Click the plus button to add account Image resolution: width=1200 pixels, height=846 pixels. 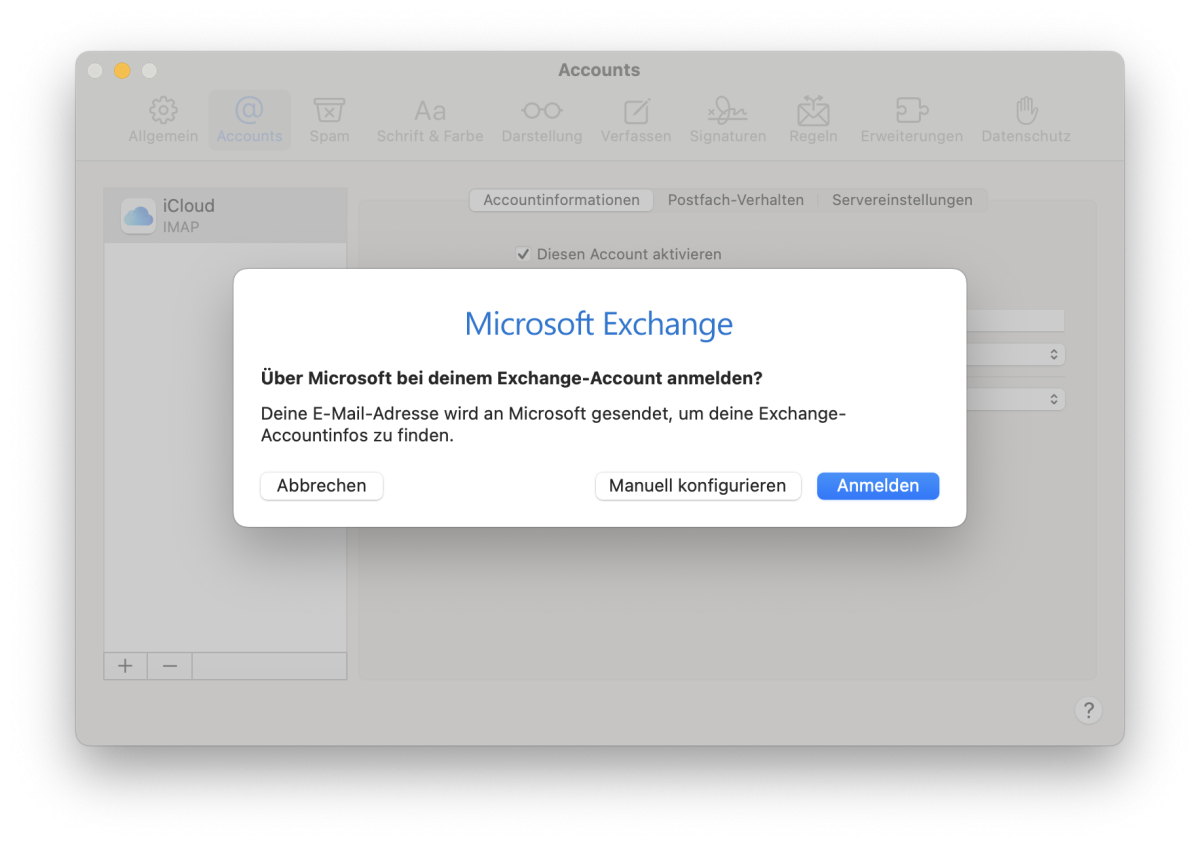click(125, 666)
